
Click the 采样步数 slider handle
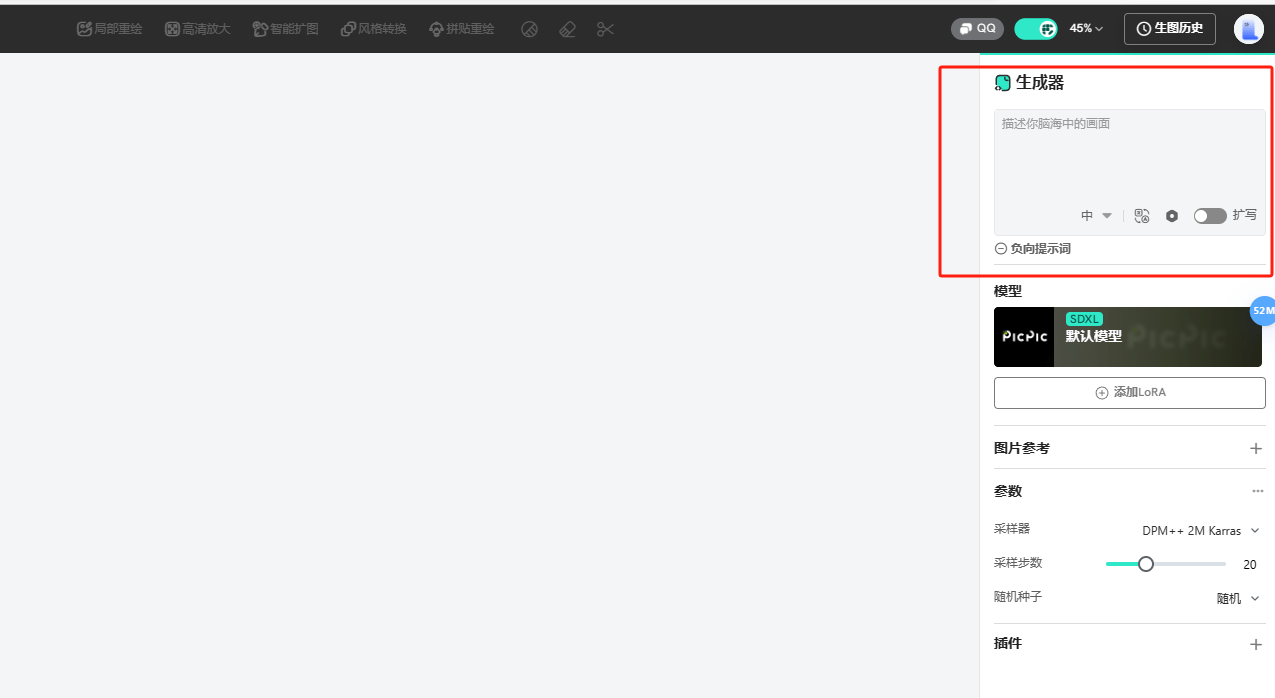(x=1146, y=564)
